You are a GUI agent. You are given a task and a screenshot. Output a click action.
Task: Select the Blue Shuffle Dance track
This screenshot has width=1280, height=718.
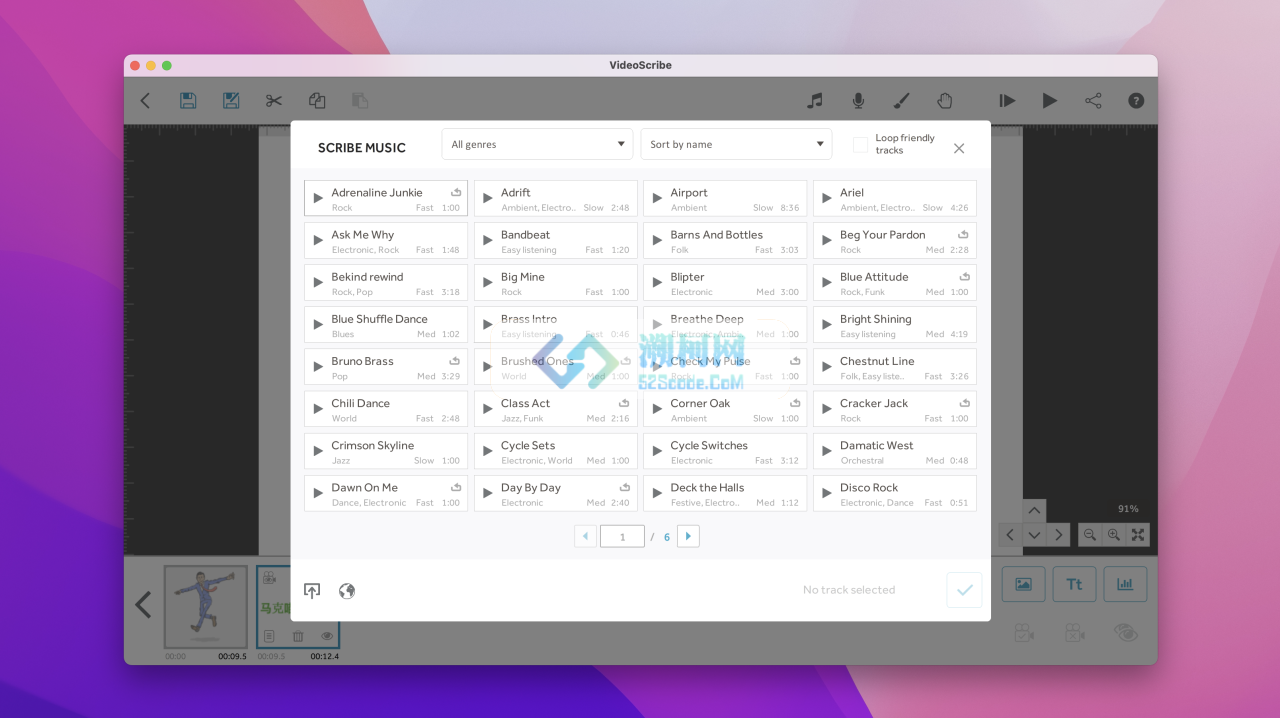tap(386, 325)
